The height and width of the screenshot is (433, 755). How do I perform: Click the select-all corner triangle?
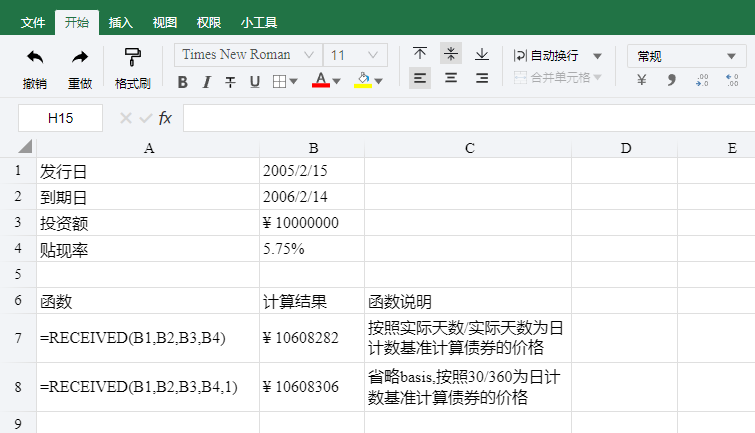[x=25, y=146]
